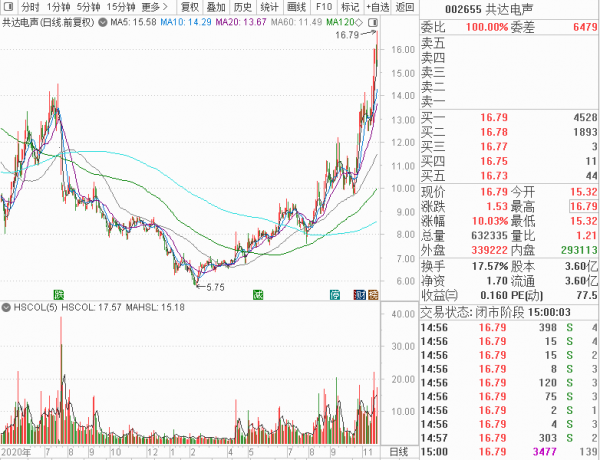
Task: Click the blue 财 marker icon
Action: click(358, 293)
